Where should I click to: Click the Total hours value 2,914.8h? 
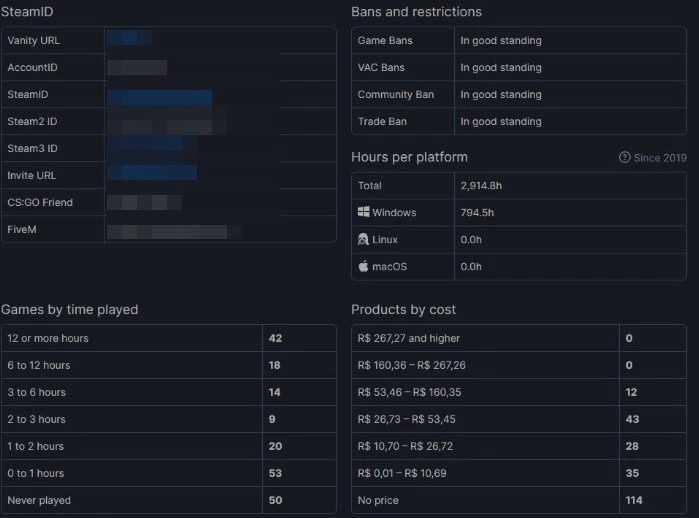(481, 185)
